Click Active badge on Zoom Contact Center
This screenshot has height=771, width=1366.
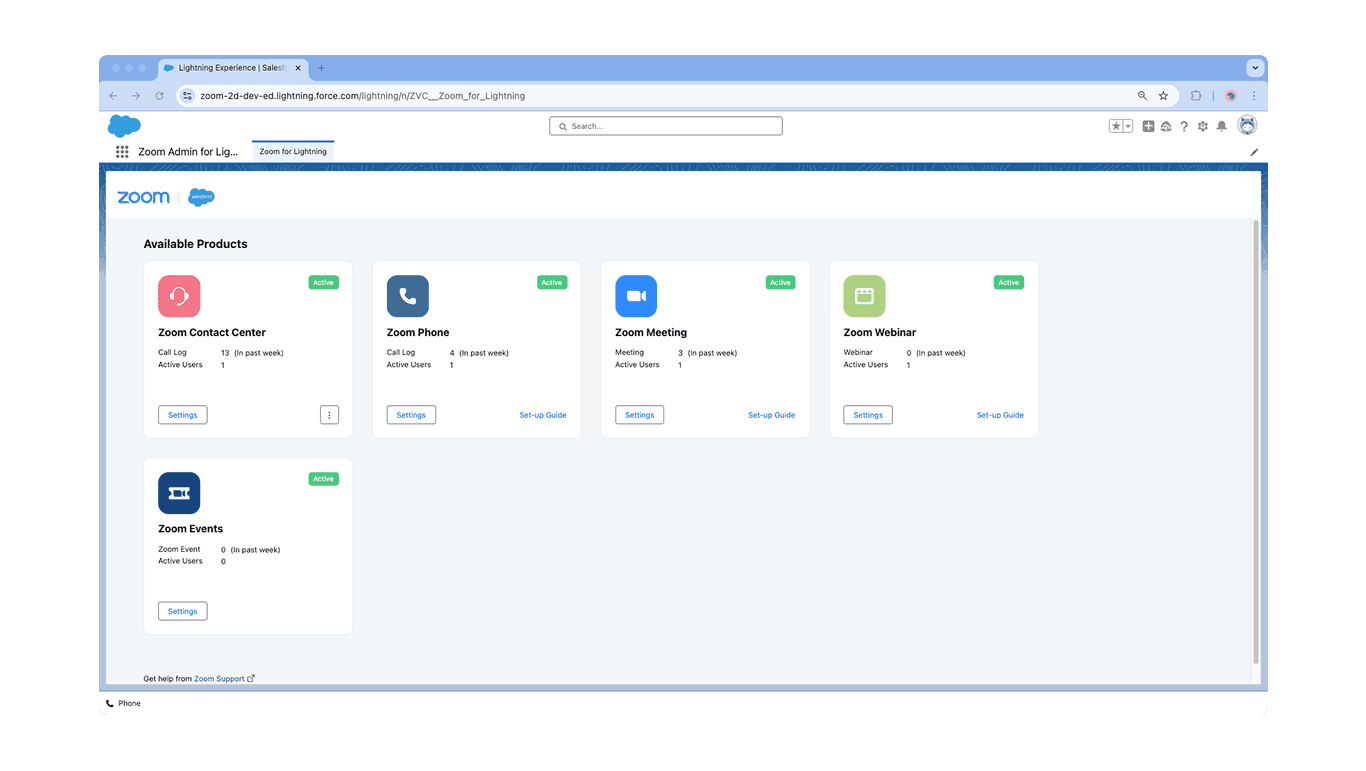(323, 283)
